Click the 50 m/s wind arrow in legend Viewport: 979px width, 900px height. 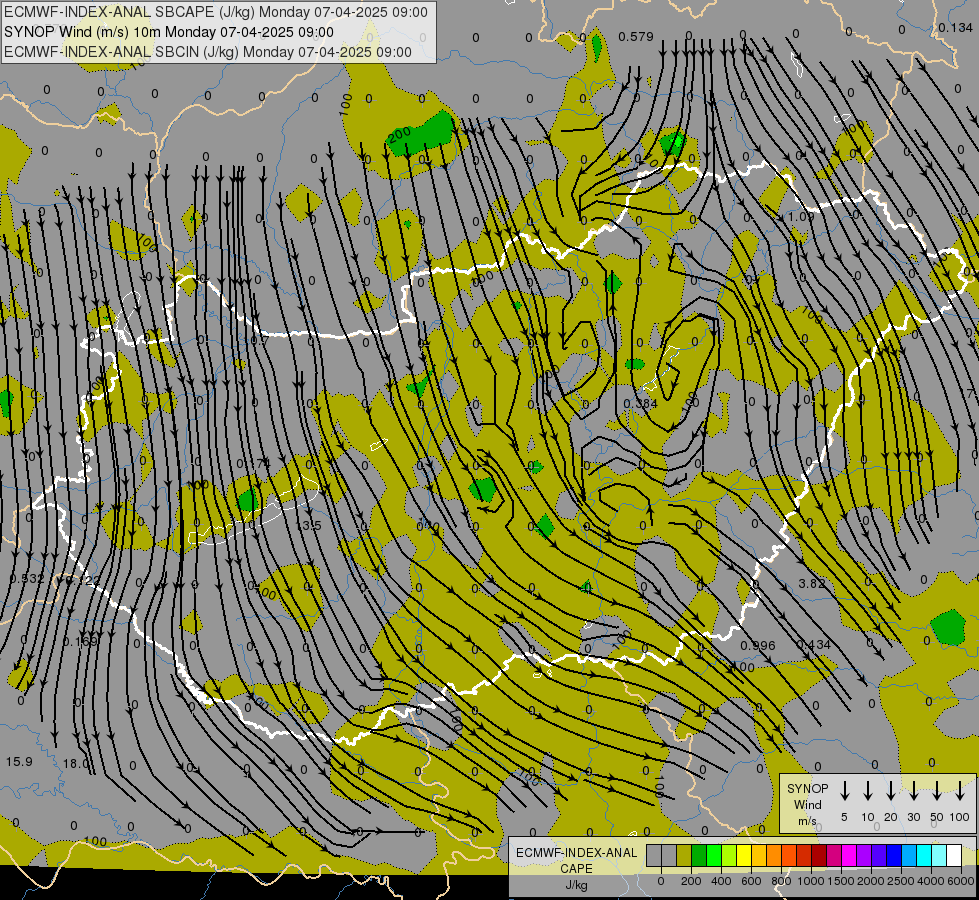coord(937,791)
